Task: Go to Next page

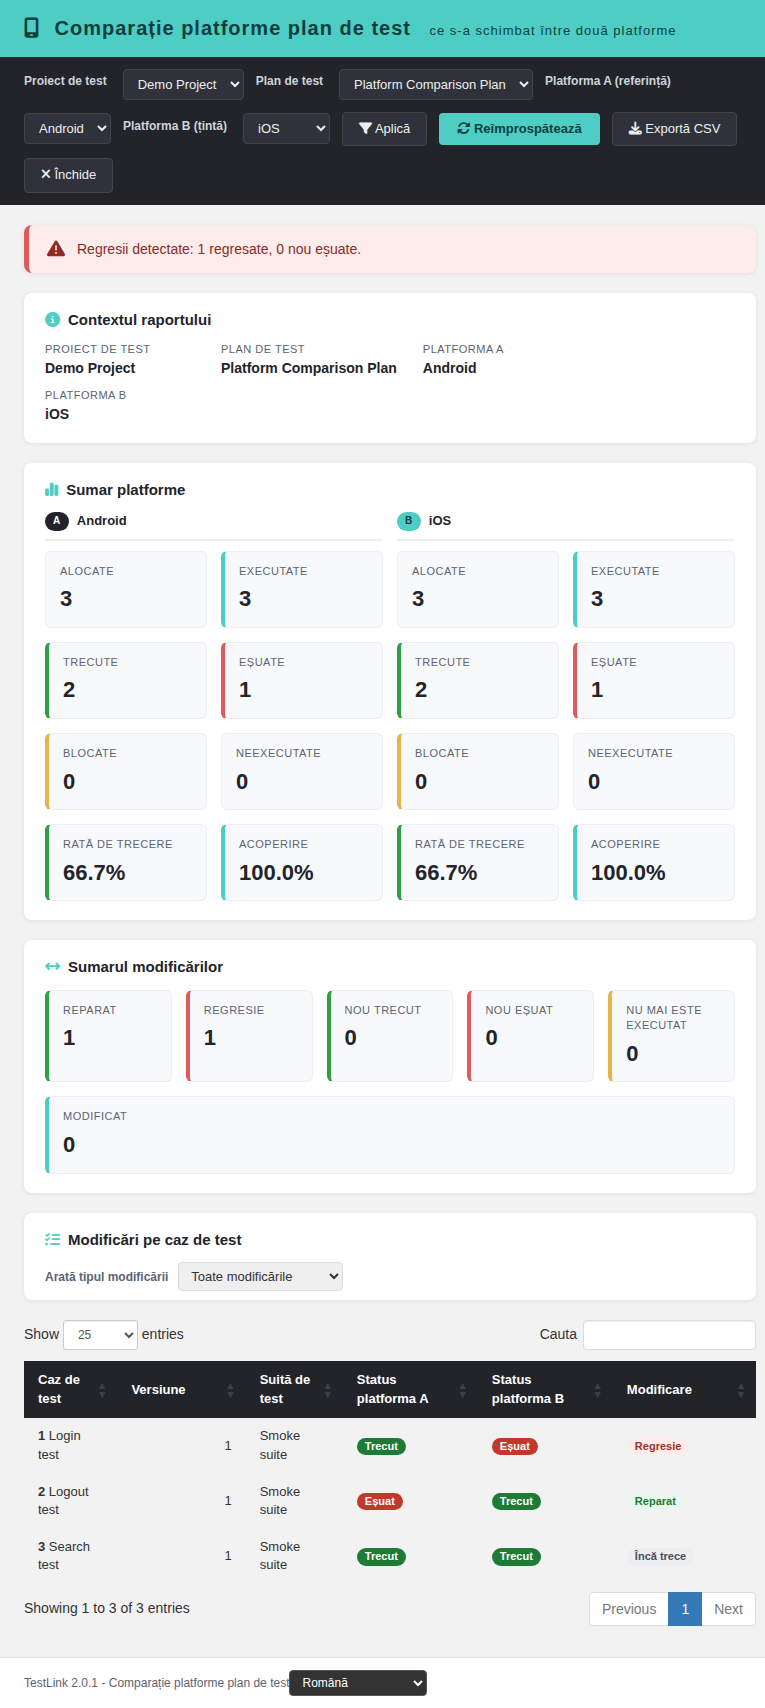Action: (x=728, y=1609)
